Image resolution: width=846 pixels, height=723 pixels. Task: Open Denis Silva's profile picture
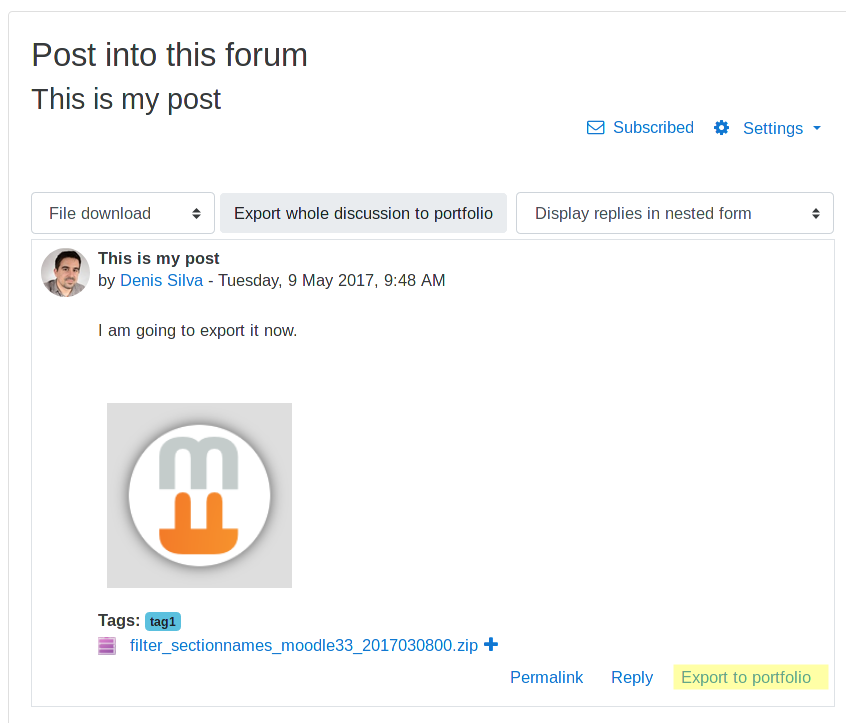click(65, 272)
